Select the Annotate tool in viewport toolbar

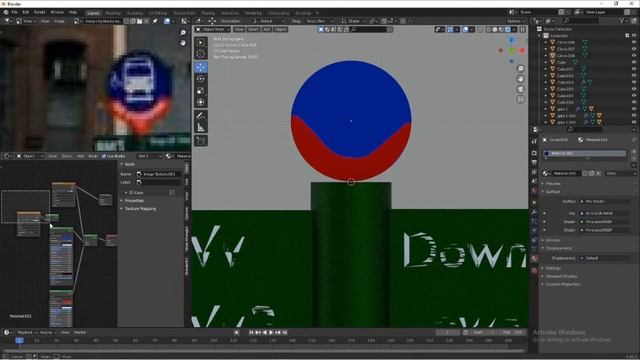click(201, 116)
